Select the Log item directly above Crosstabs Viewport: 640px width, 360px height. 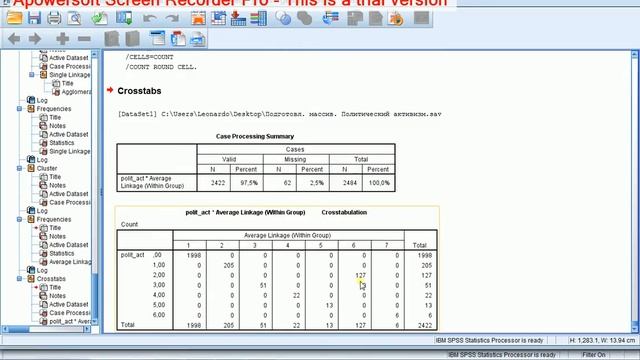[42, 270]
